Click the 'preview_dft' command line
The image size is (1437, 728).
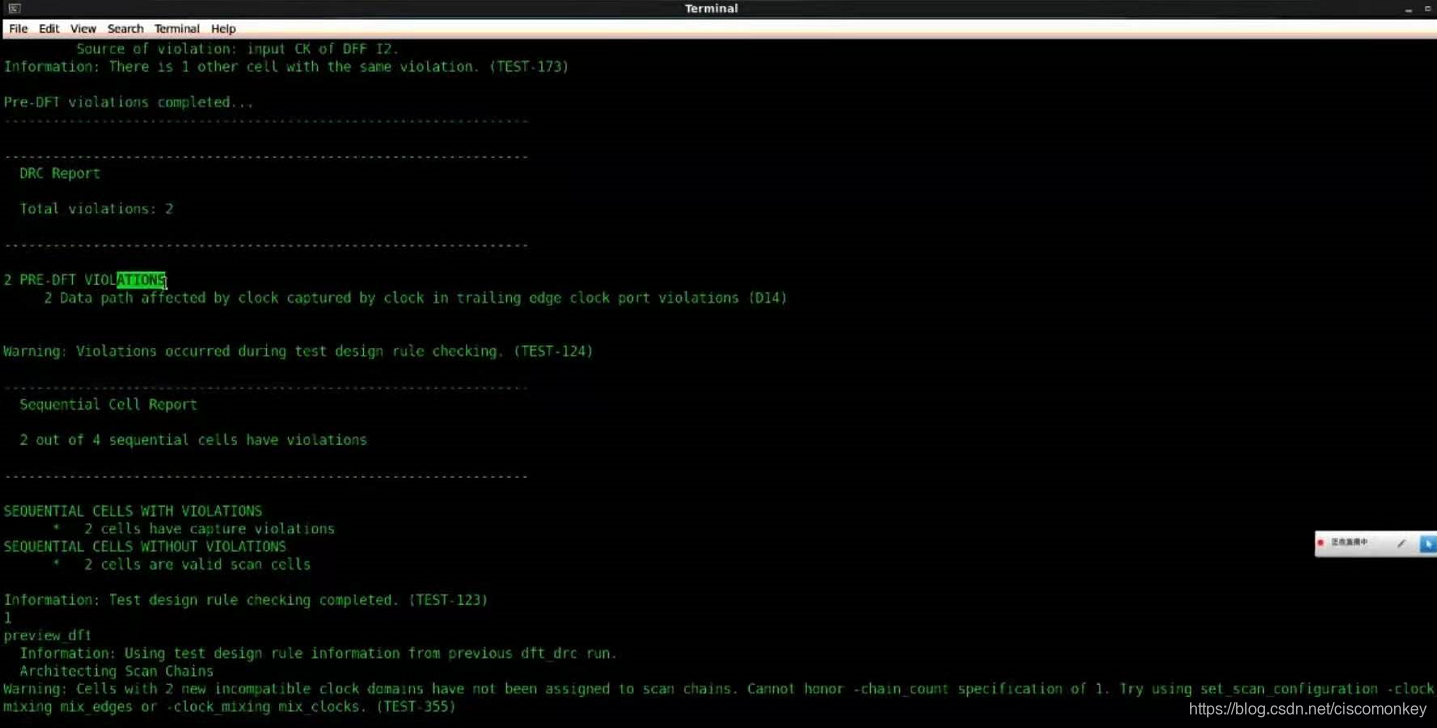pos(47,635)
